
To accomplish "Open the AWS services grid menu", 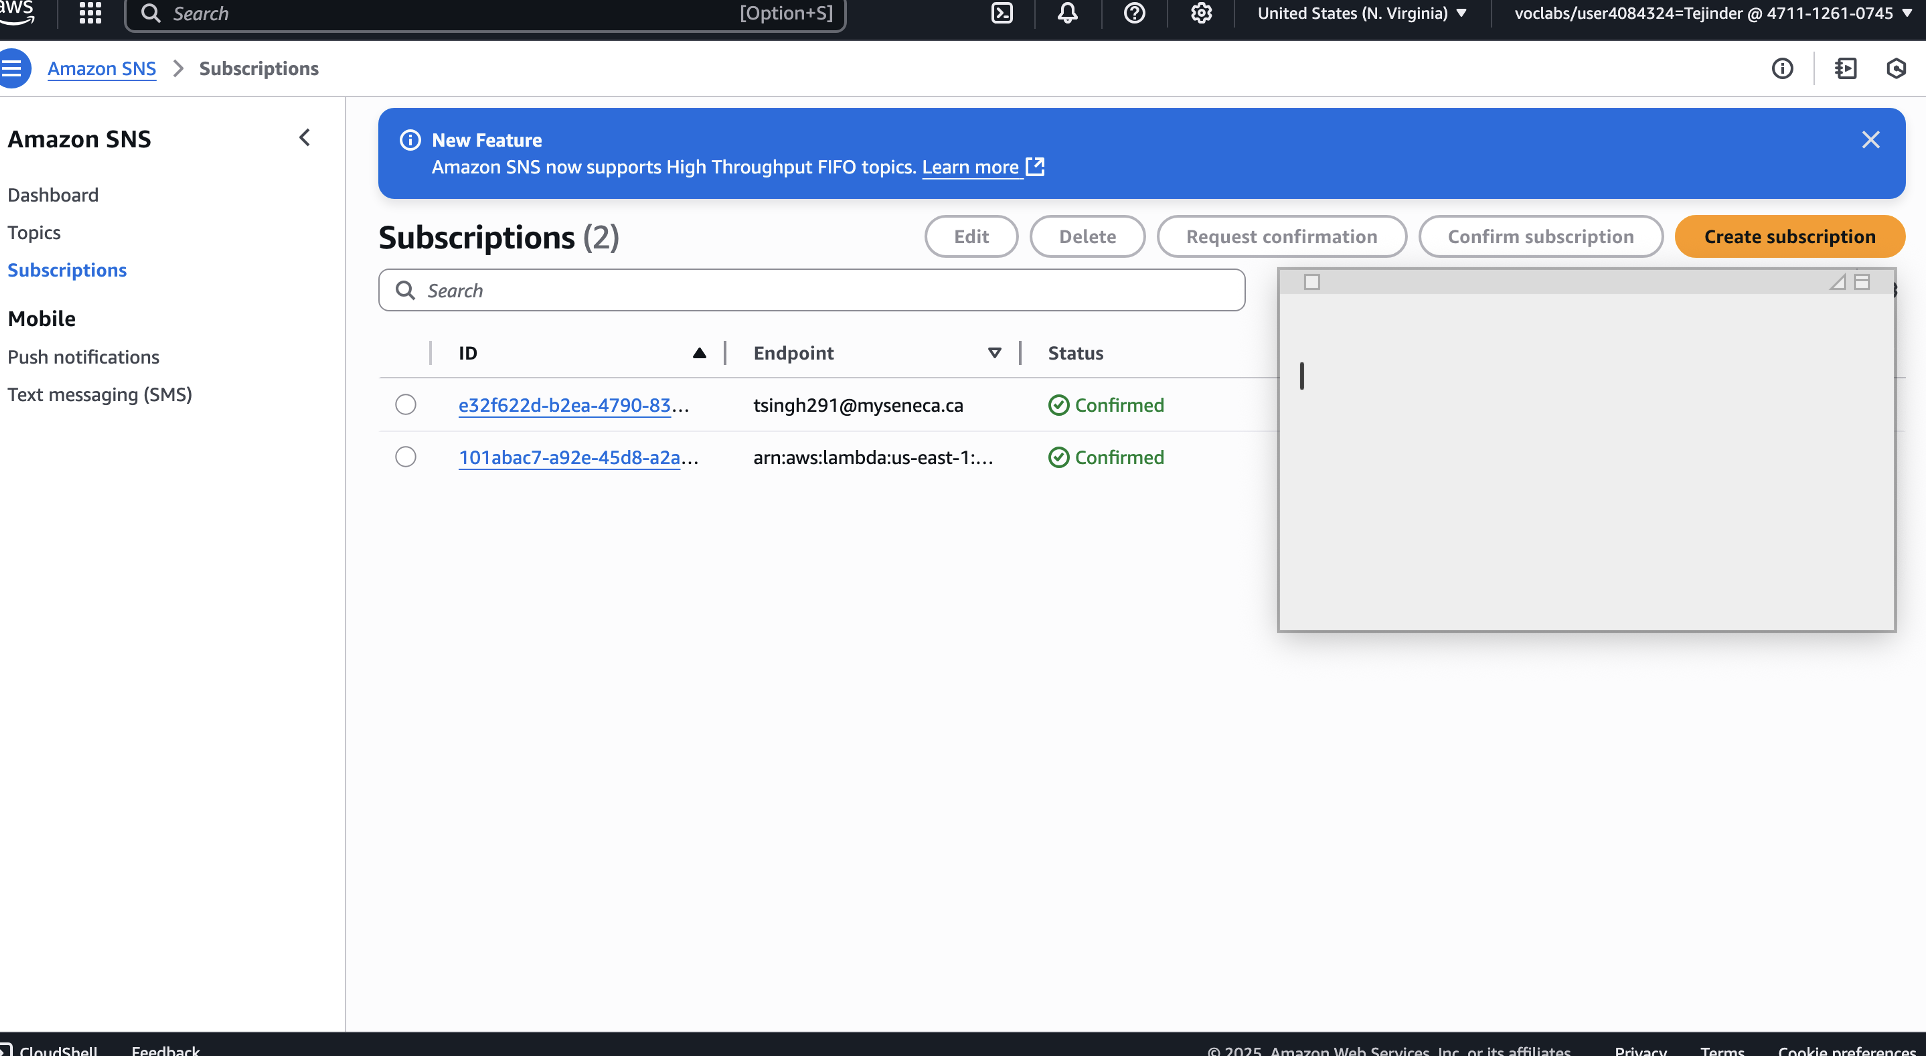I will 90,13.
